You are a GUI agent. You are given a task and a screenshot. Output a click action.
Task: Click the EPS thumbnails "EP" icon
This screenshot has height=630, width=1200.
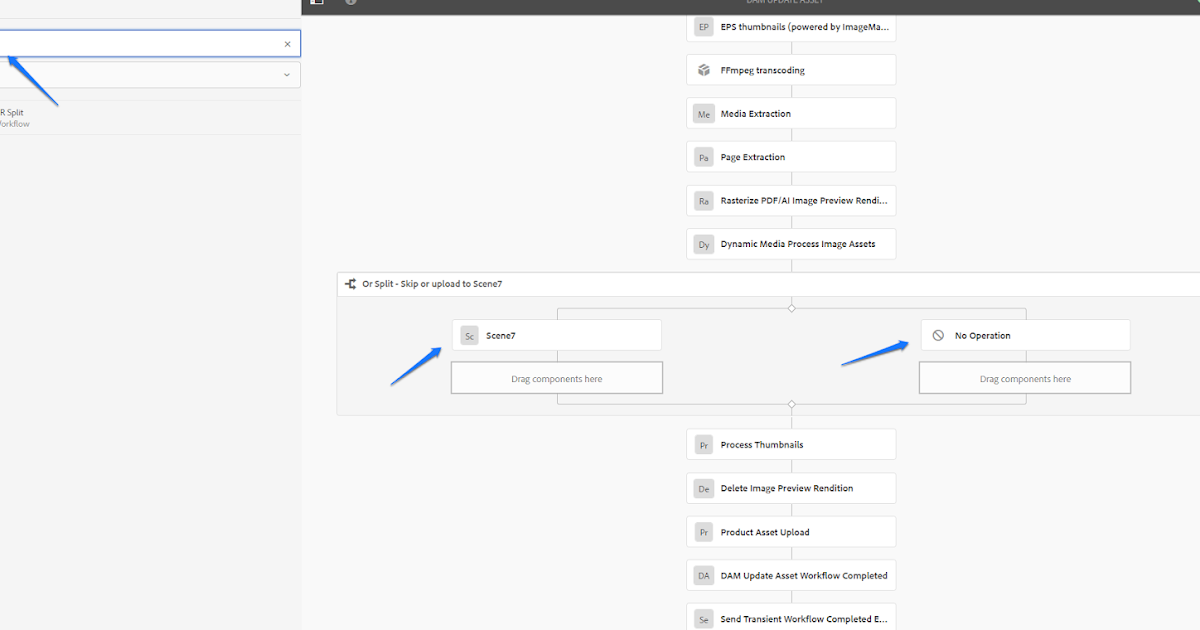(x=703, y=26)
